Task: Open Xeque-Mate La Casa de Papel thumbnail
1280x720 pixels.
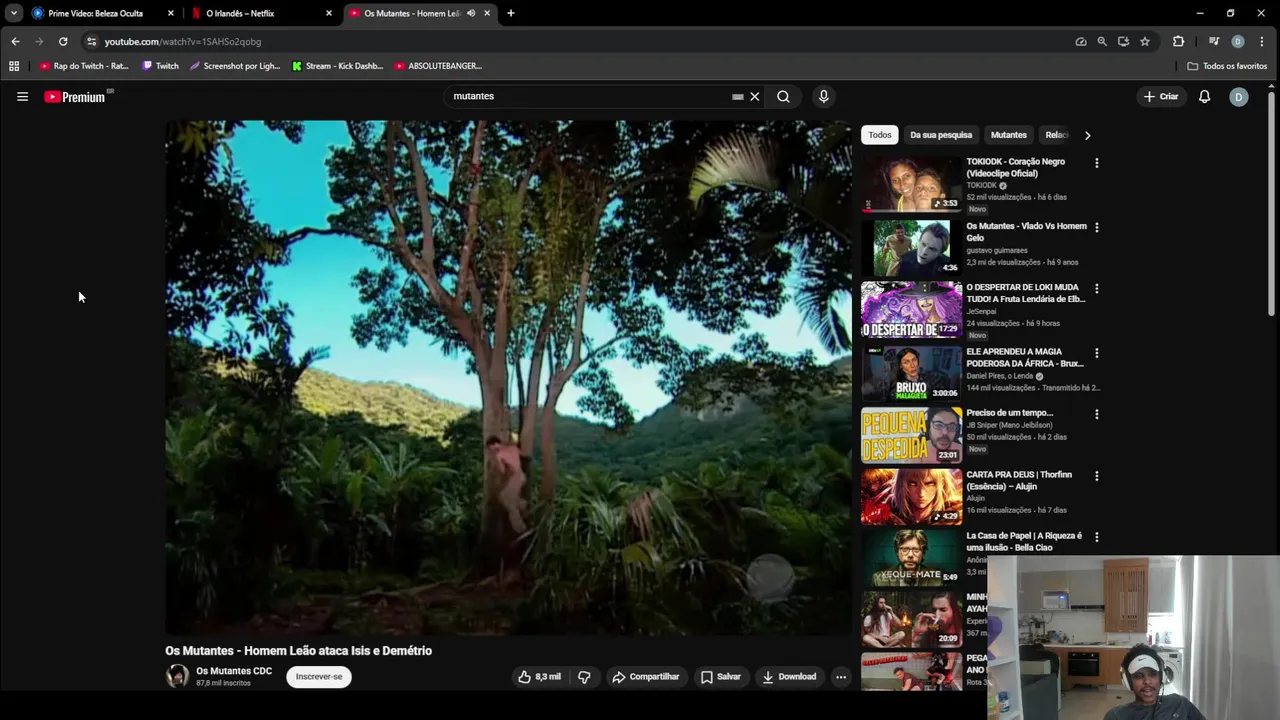Action: 912,557
